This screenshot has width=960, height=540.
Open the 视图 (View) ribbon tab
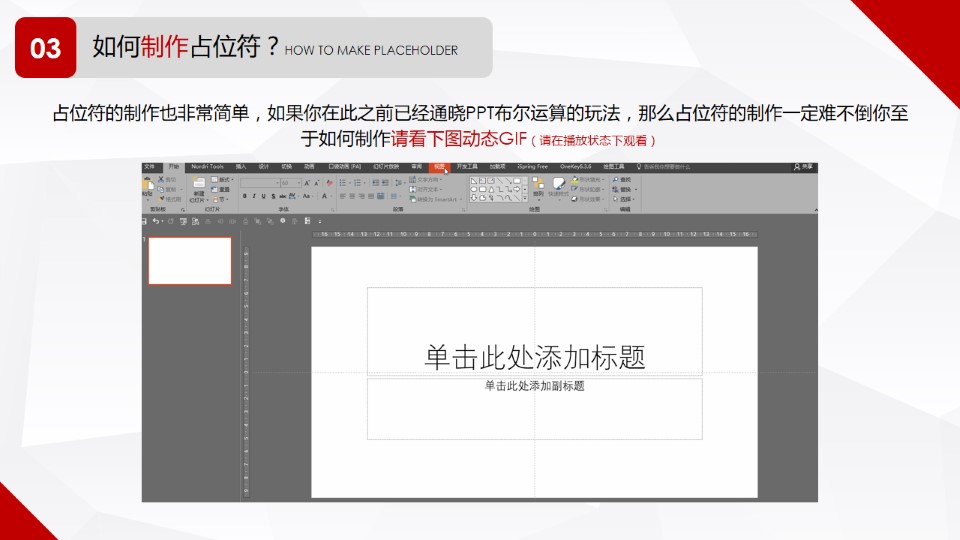click(439, 166)
